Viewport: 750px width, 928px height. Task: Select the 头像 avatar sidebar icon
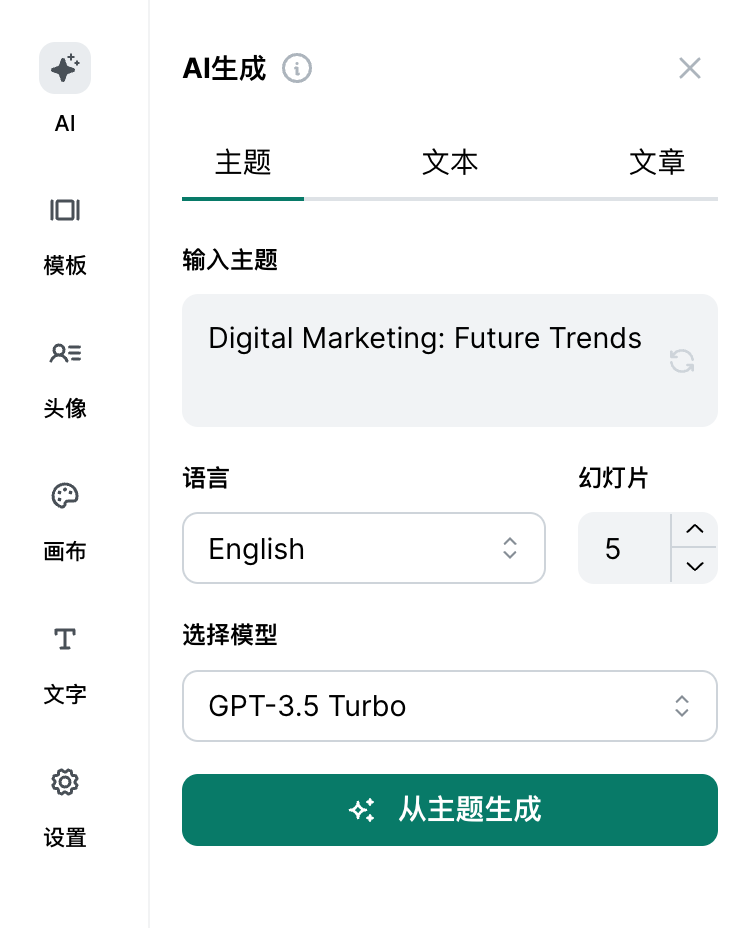tap(65, 353)
